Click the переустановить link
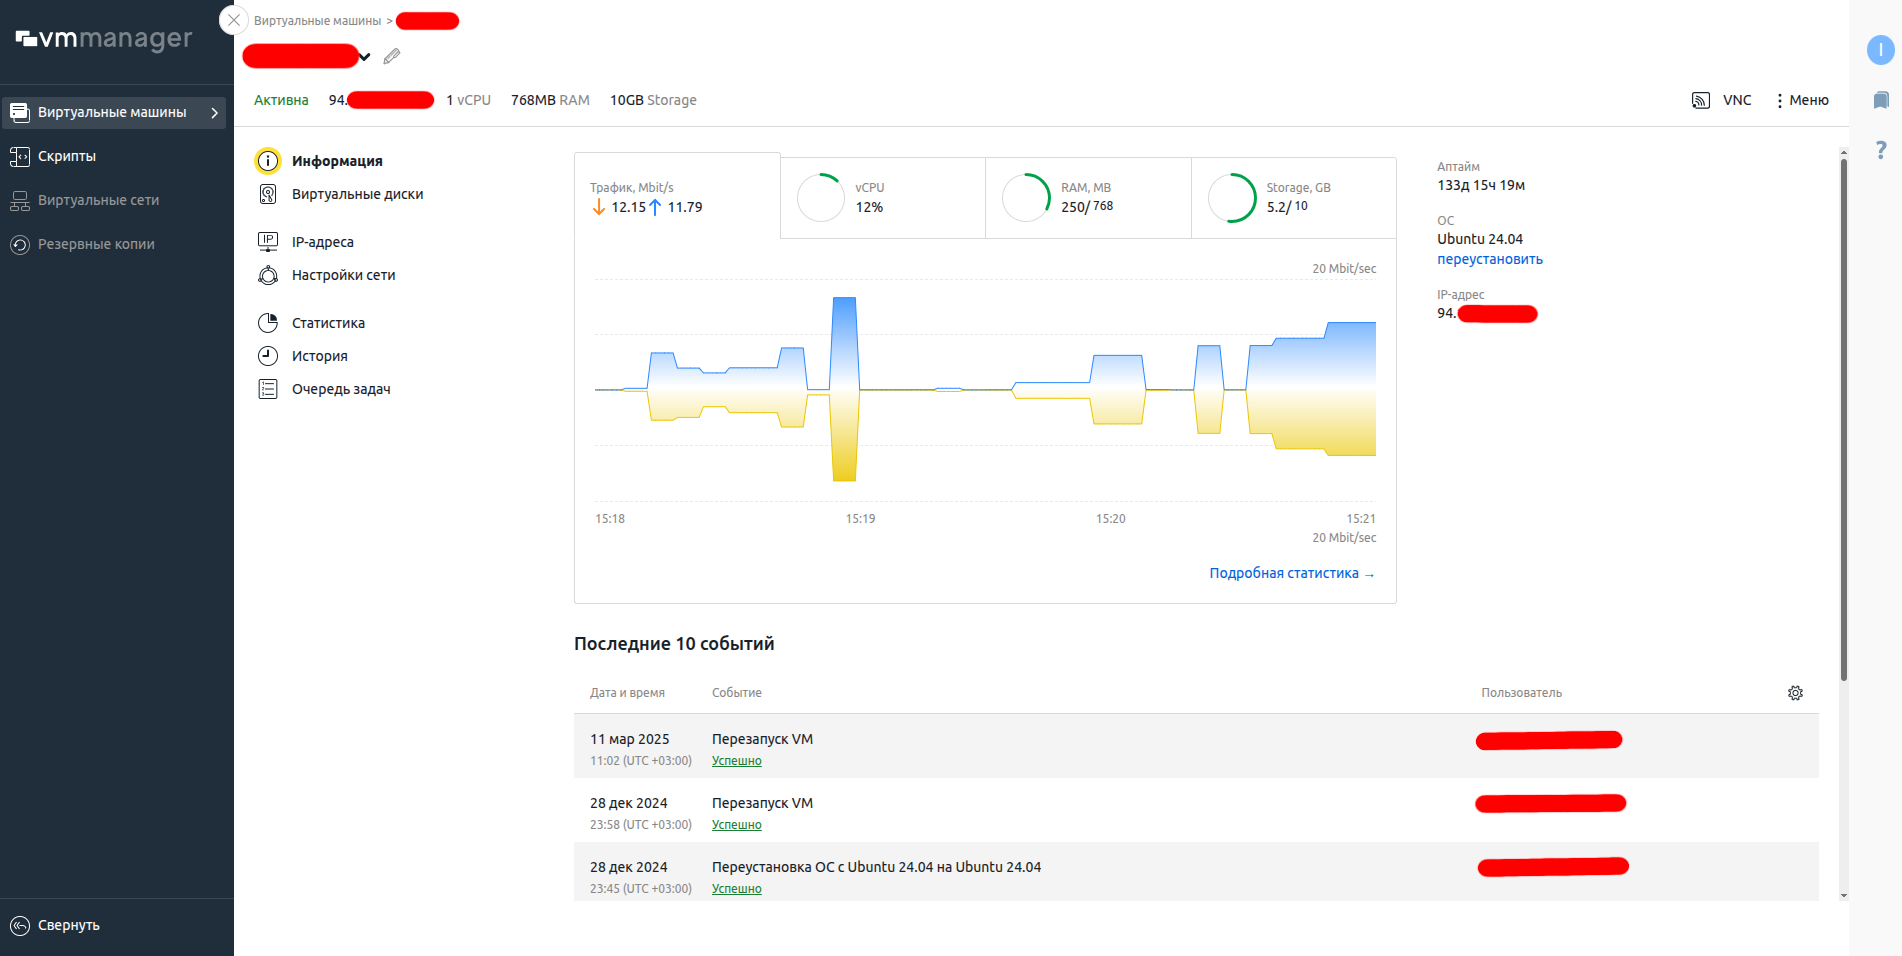Viewport: 1902px width, 956px height. coord(1489,259)
